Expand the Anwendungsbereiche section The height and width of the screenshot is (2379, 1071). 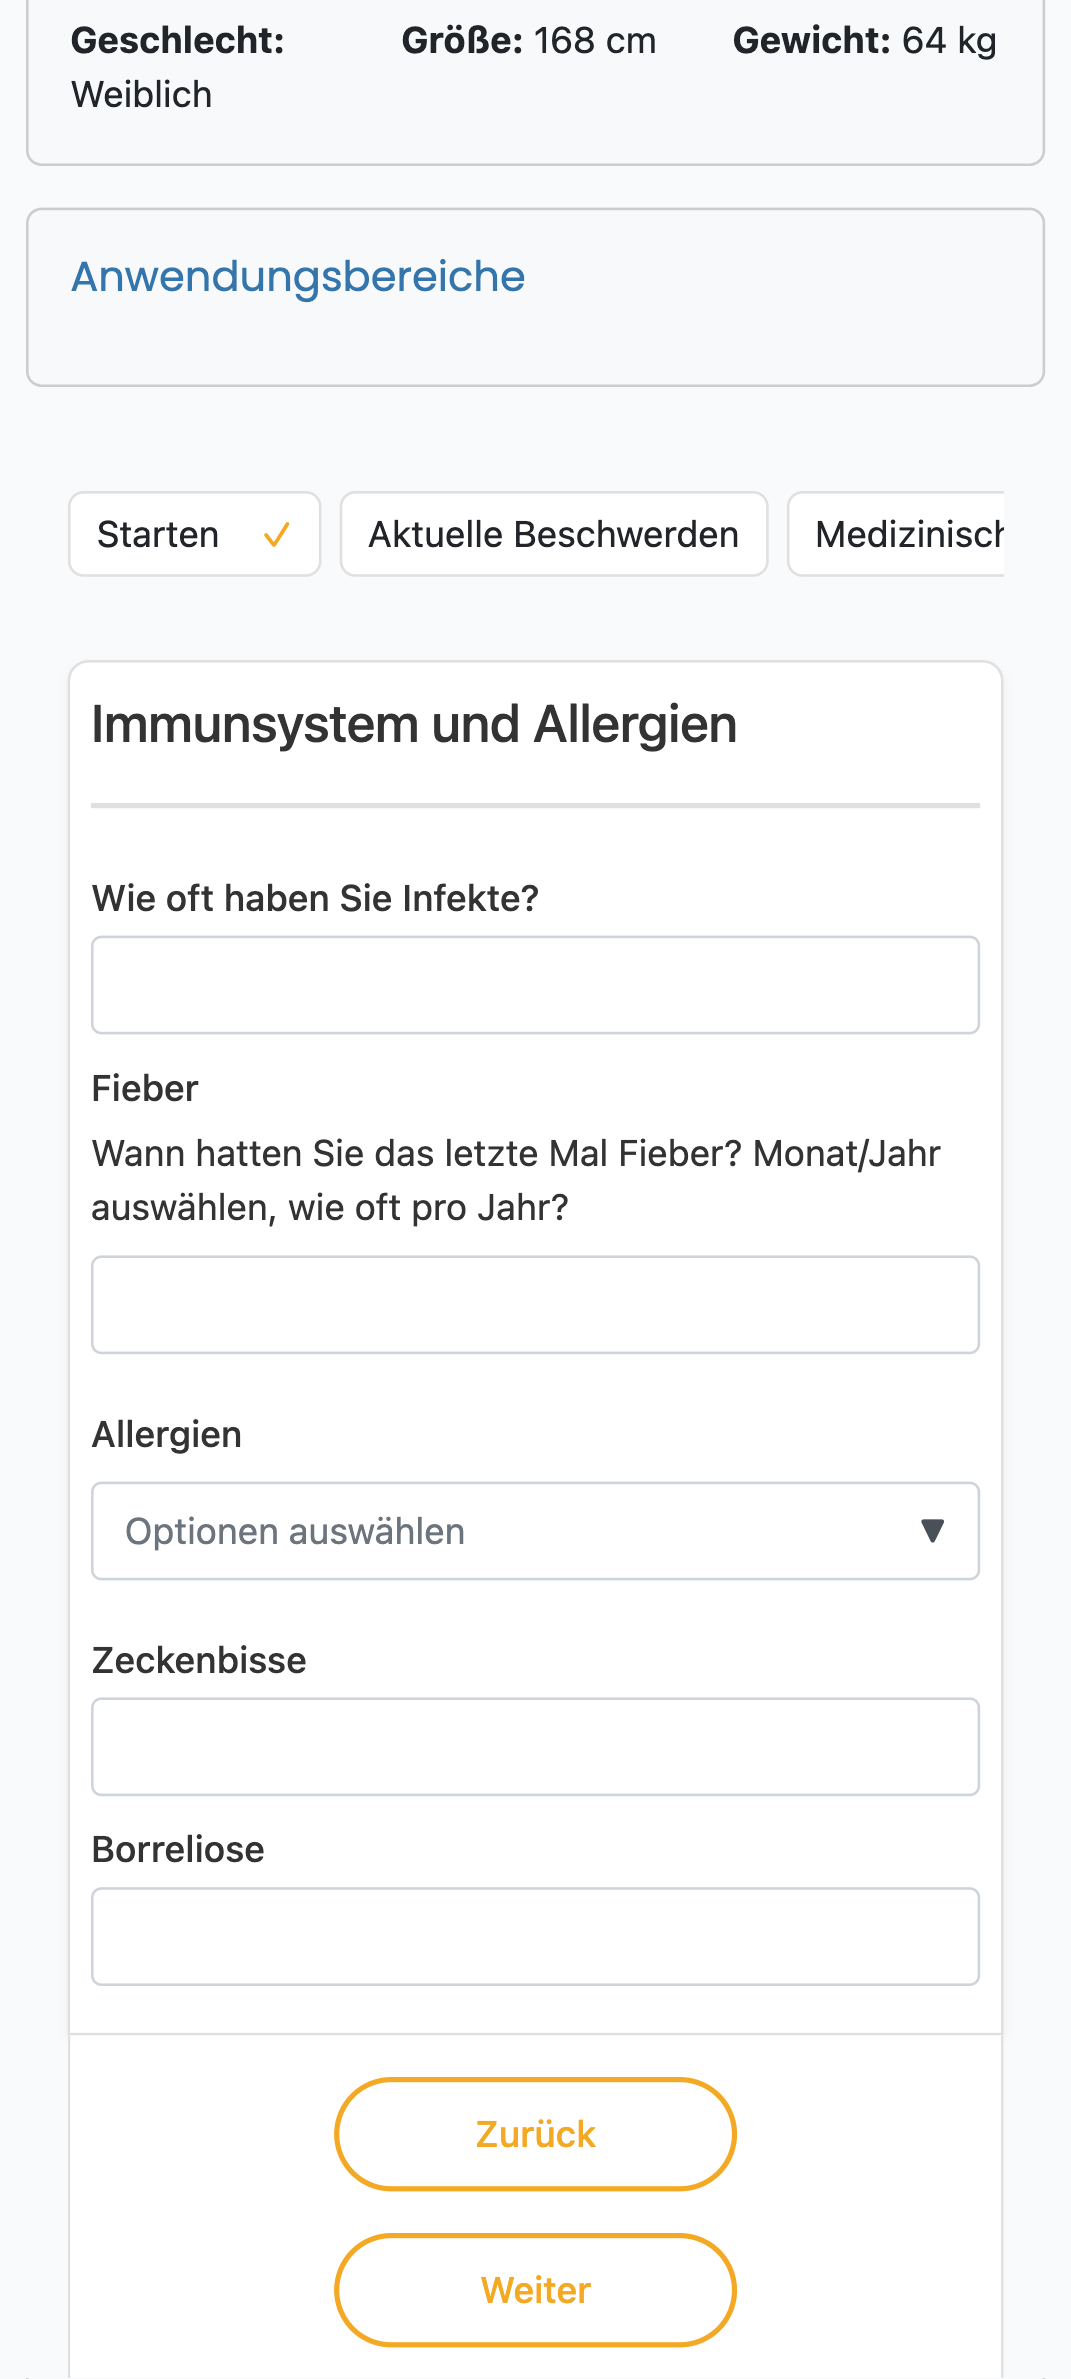[x=535, y=297]
